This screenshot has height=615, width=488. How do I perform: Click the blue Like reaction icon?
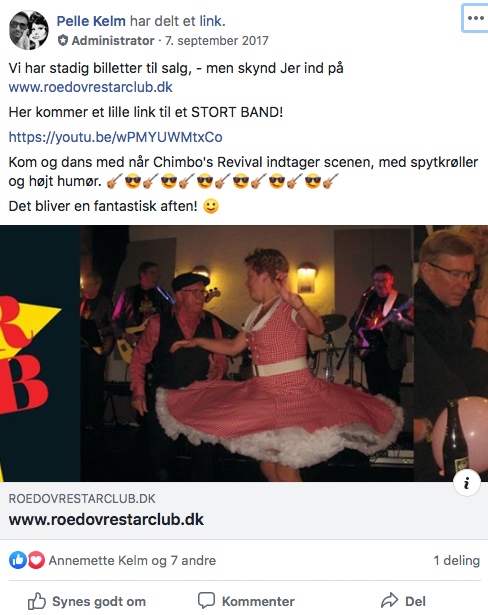pos(18,560)
